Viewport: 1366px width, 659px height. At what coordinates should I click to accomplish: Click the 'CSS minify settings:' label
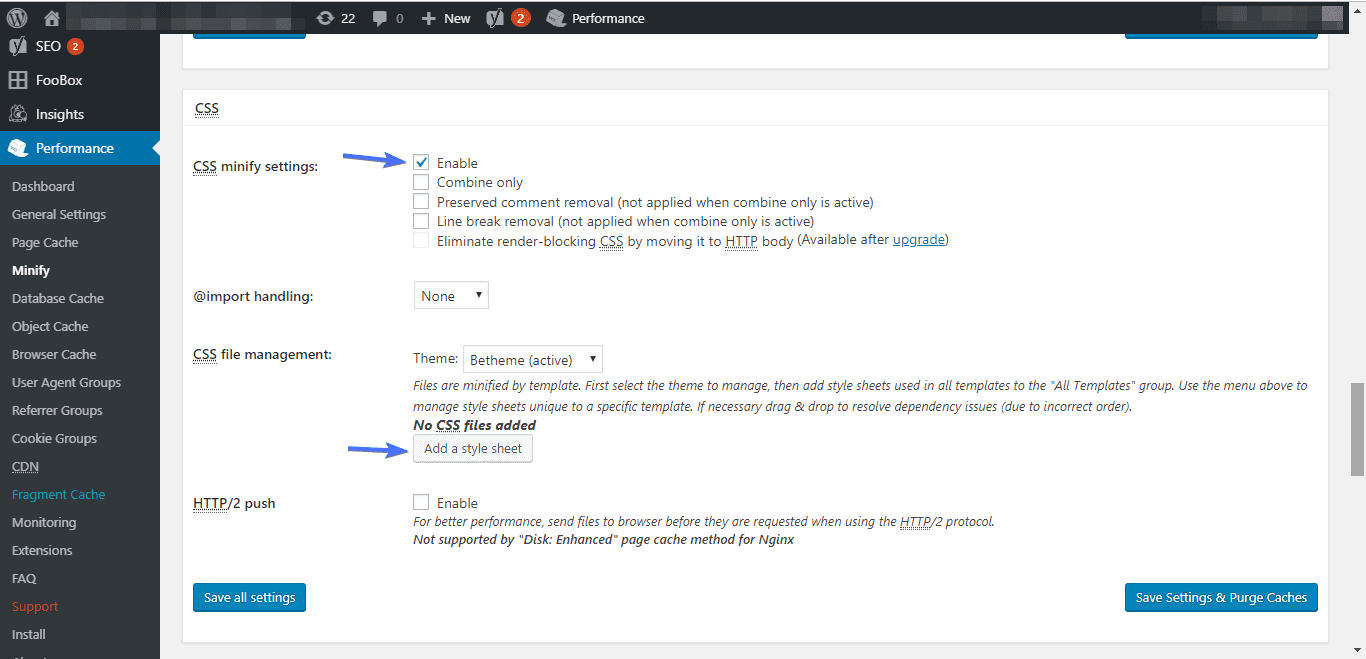coord(255,166)
